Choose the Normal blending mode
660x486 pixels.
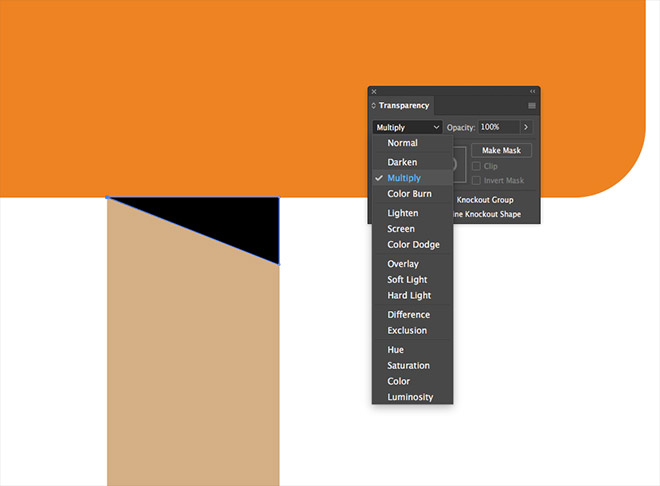tap(412, 143)
